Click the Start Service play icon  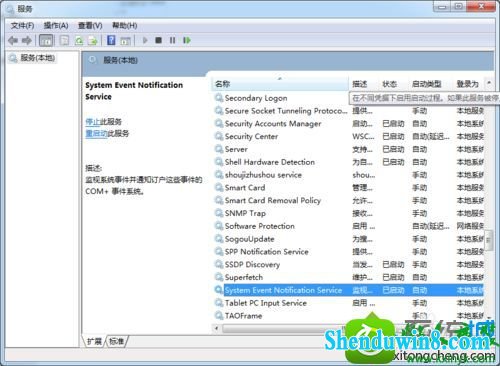click(145, 40)
